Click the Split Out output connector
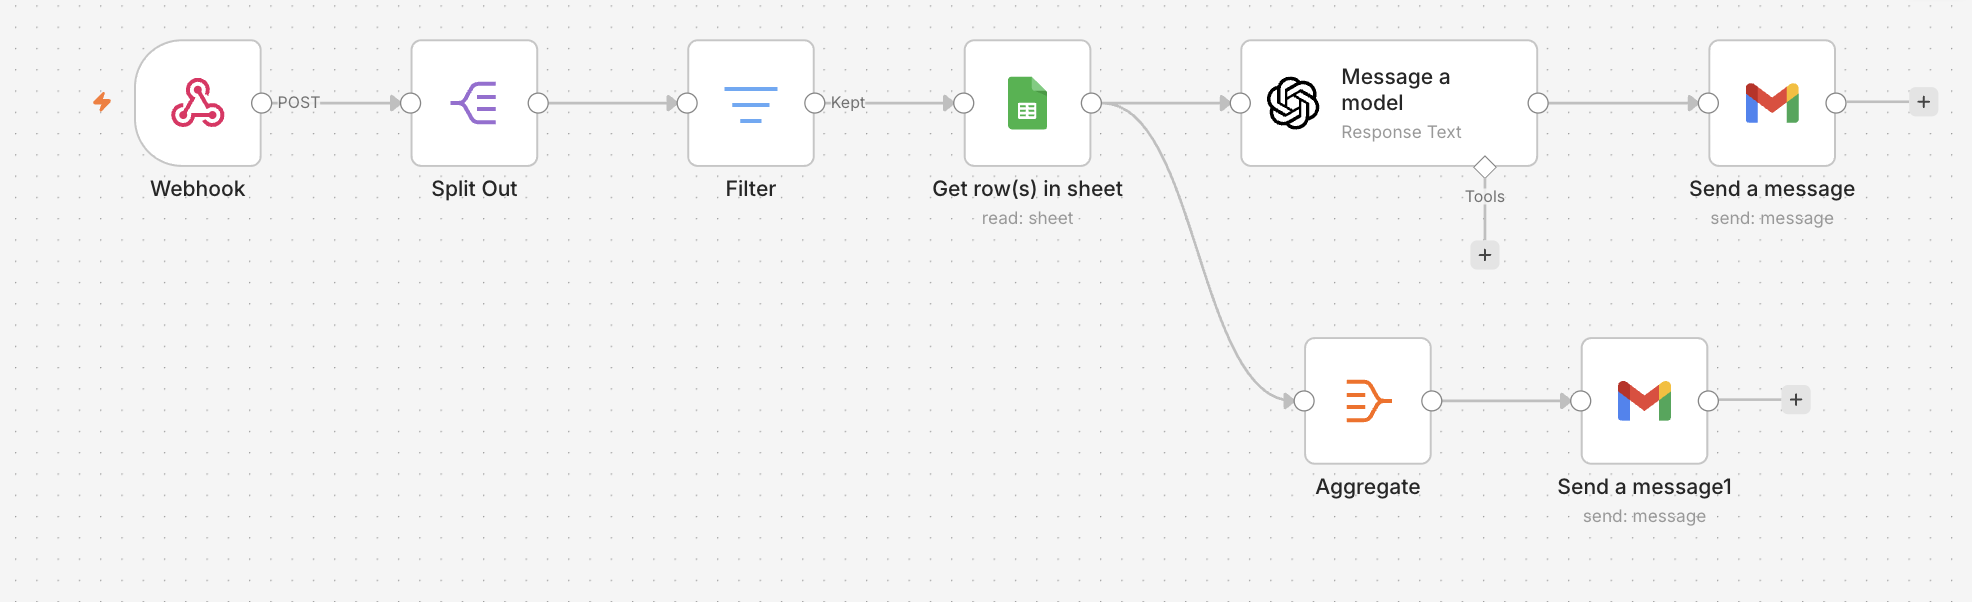 [x=538, y=103]
